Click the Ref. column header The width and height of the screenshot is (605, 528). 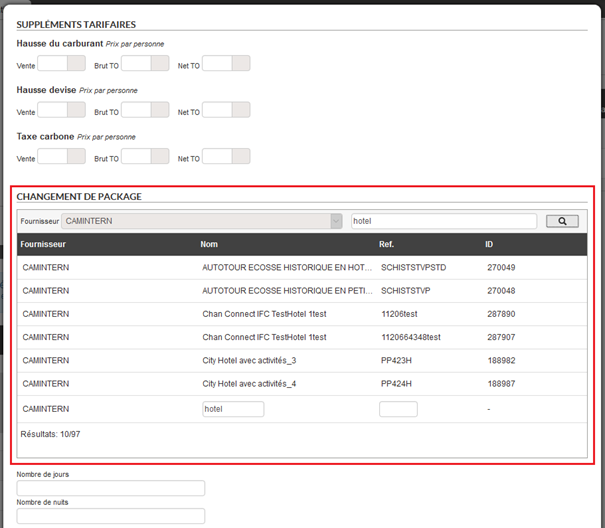[x=386, y=244]
